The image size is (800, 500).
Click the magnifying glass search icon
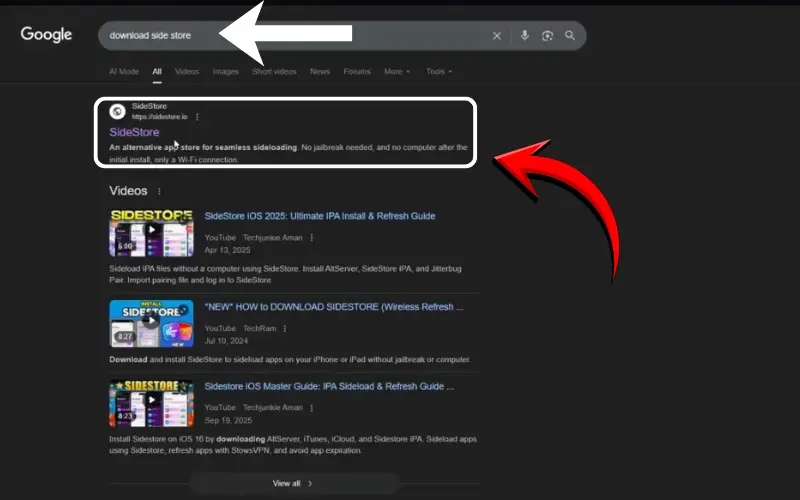click(570, 36)
